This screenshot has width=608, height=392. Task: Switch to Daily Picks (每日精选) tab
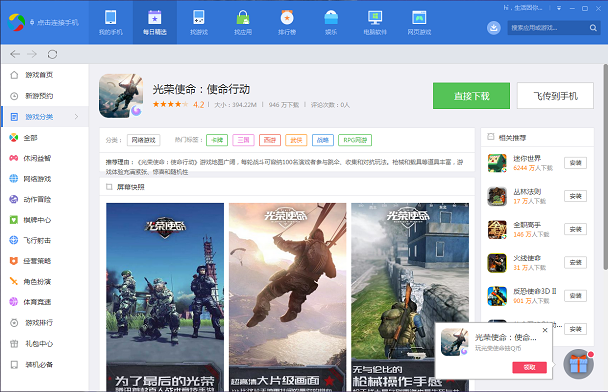click(x=155, y=22)
